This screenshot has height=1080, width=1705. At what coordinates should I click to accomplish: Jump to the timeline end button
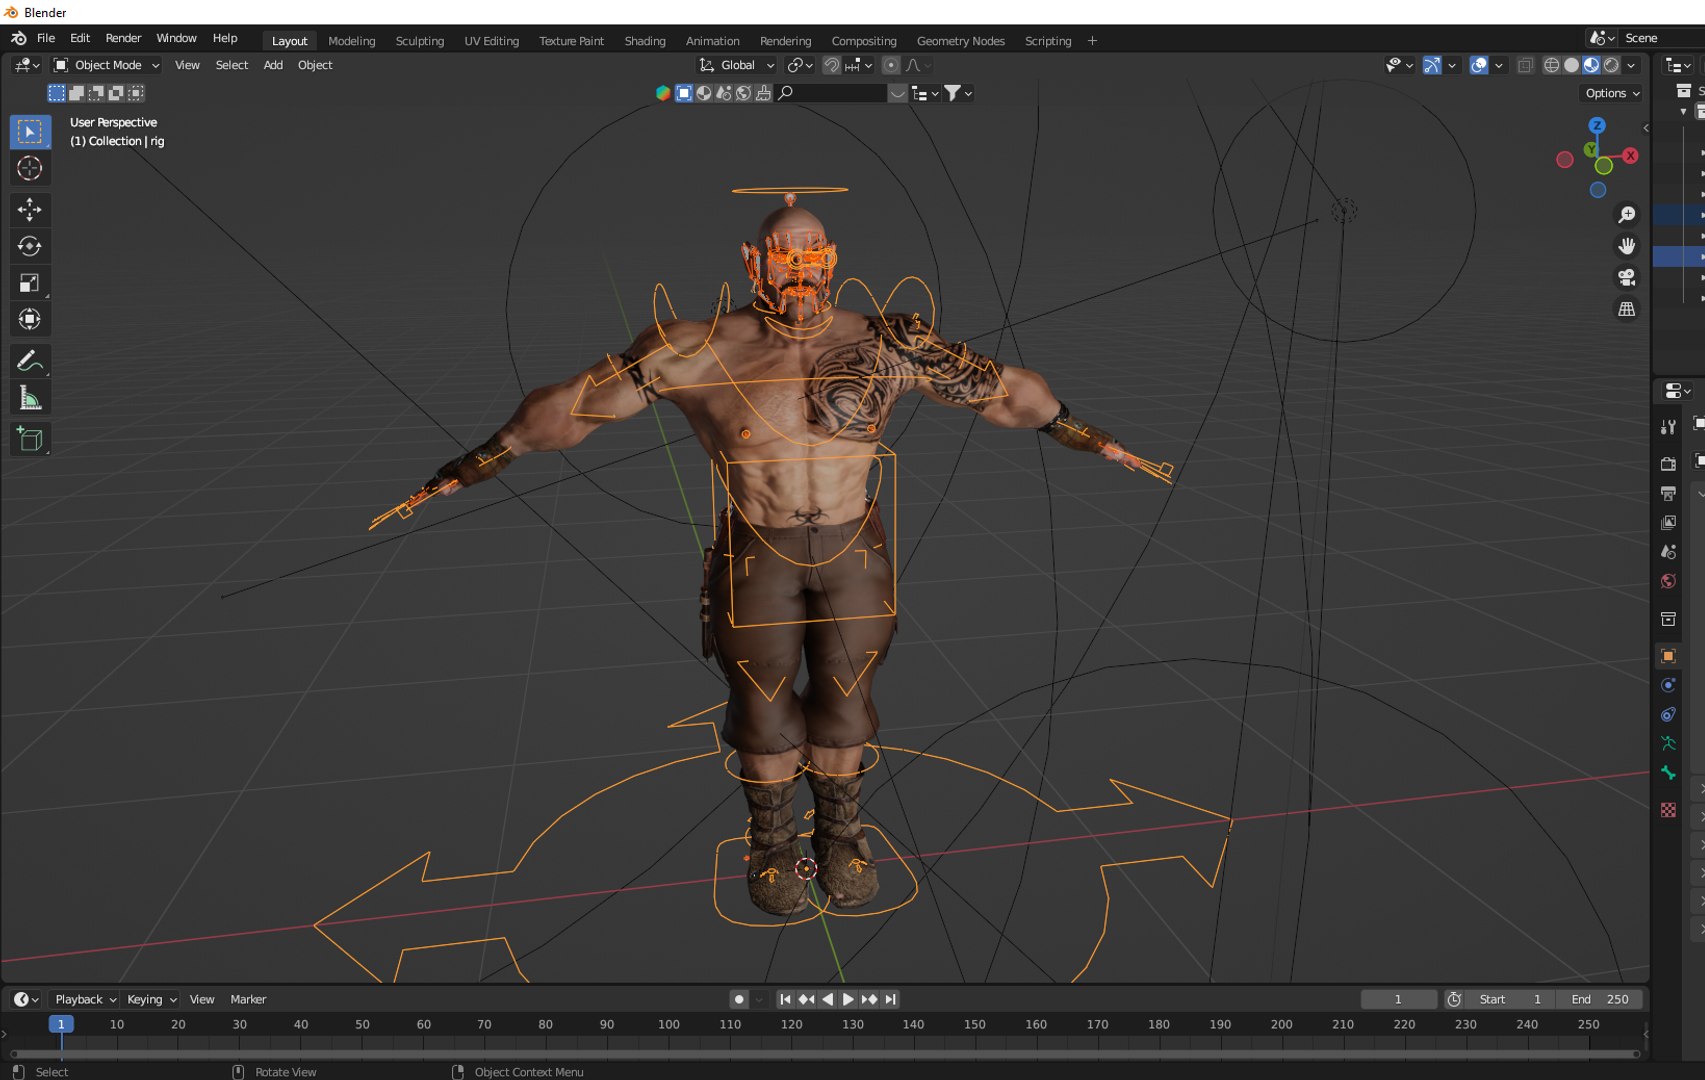tap(890, 999)
